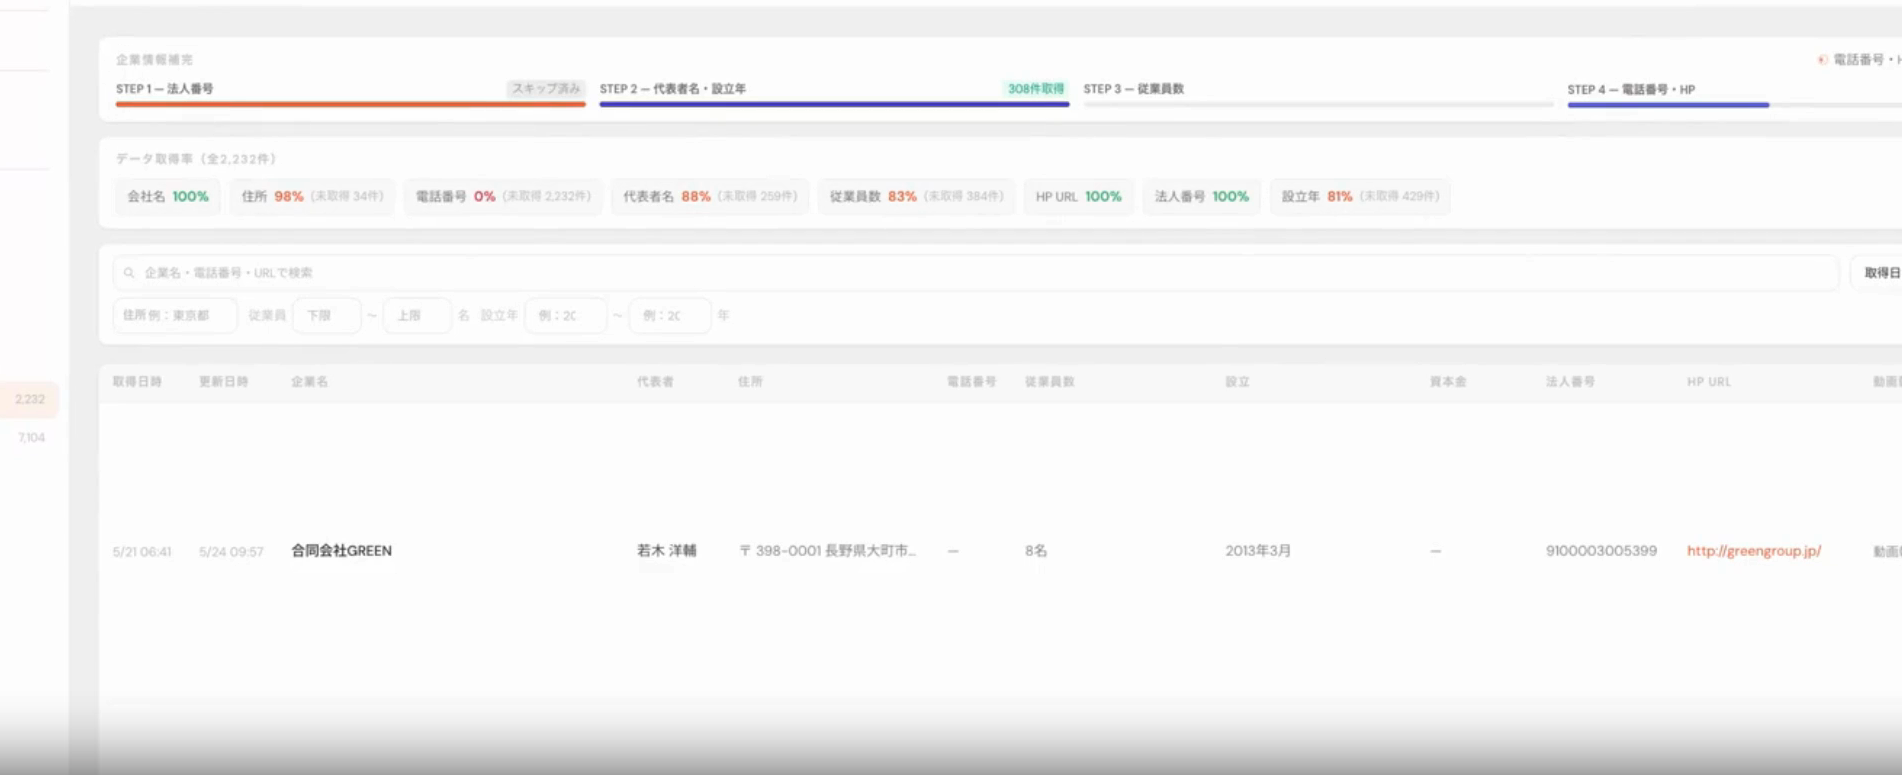Screen dimensions: 1902x775
Task: Click the 法人番号 100% stat chip
Action: coord(1202,197)
